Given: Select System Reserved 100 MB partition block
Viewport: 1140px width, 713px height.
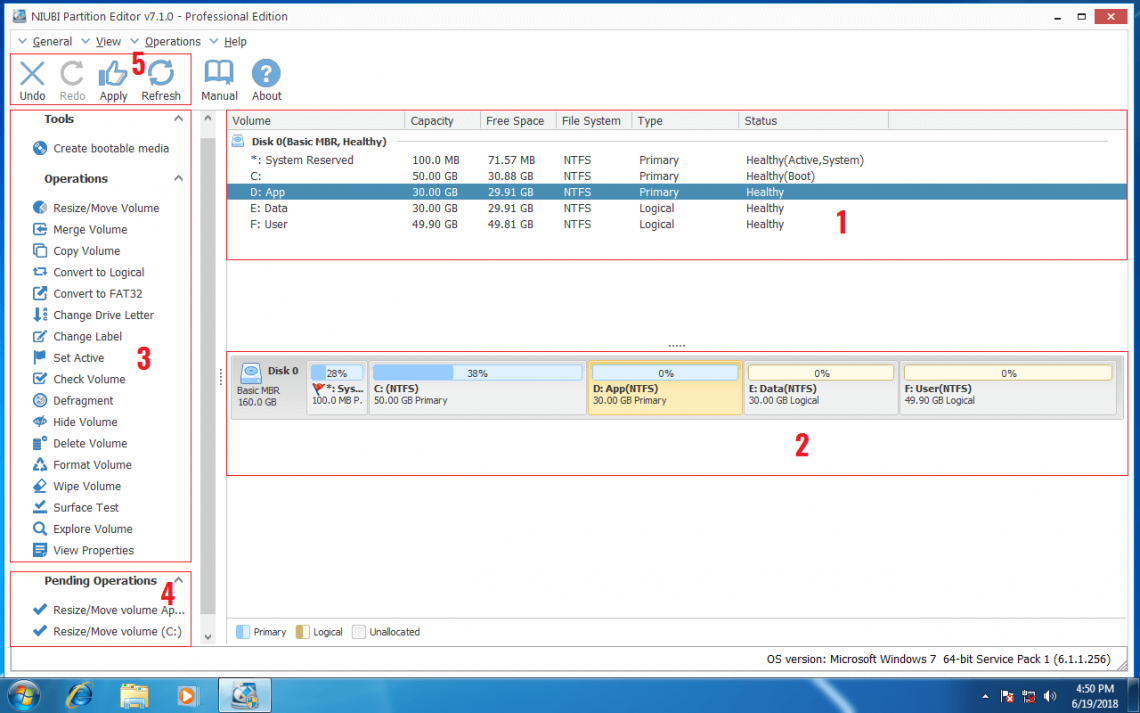Looking at the screenshot, I should coord(337,388).
